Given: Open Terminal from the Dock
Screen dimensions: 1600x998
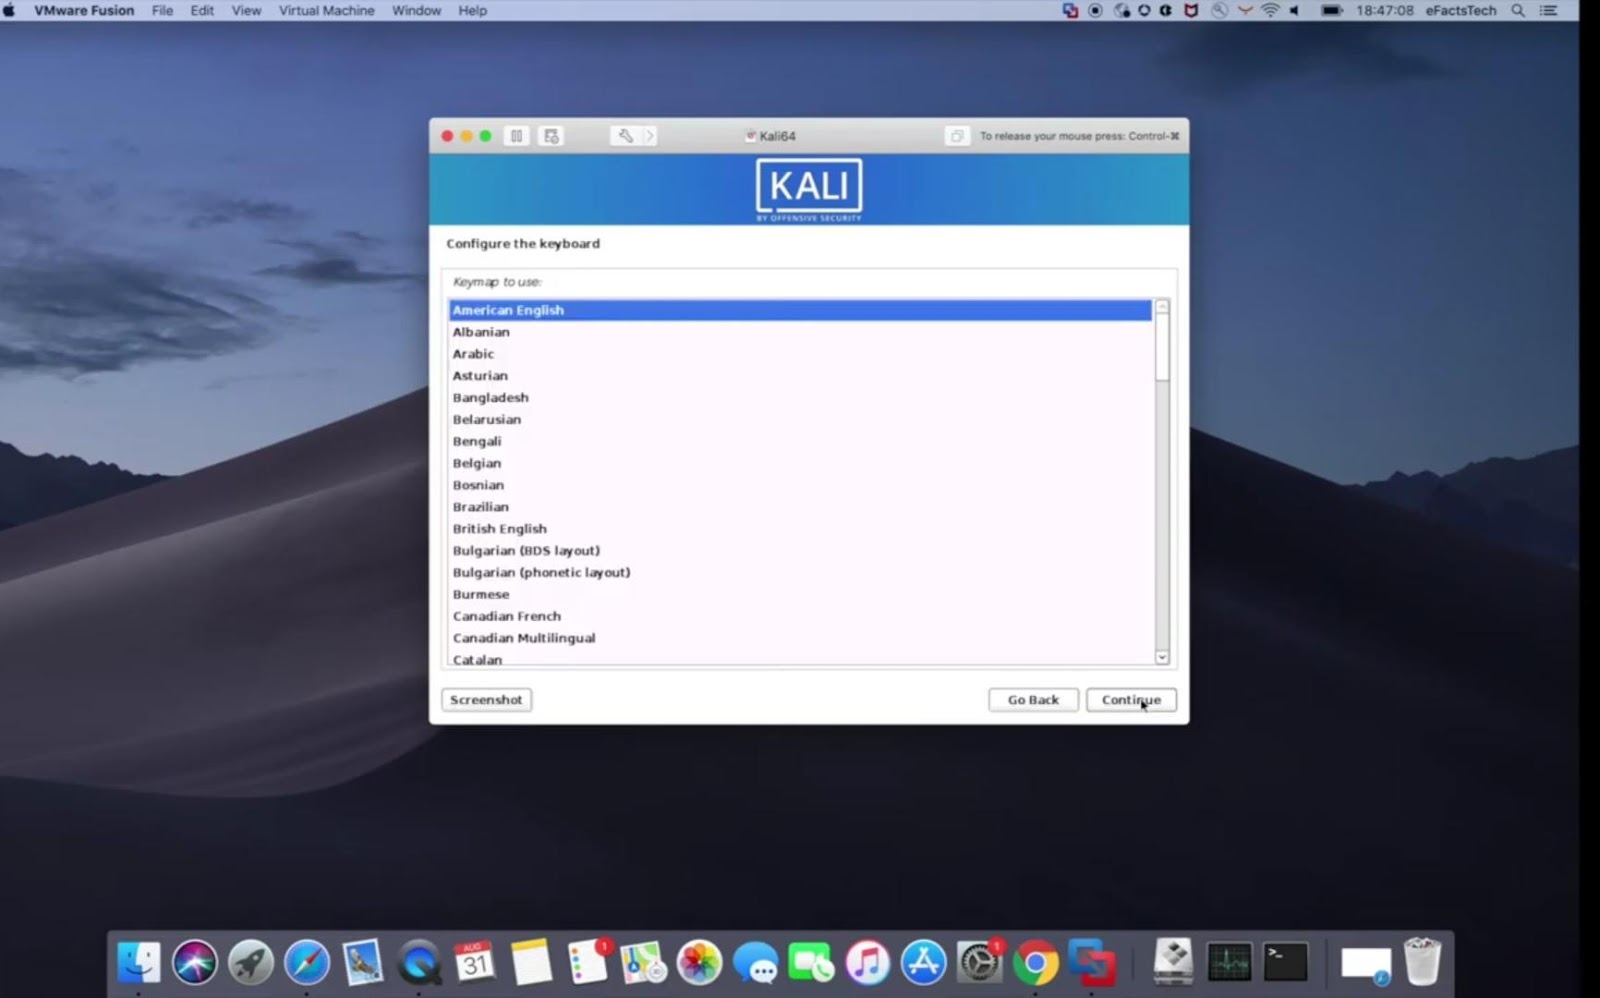Looking at the screenshot, I should pos(1285,963).
